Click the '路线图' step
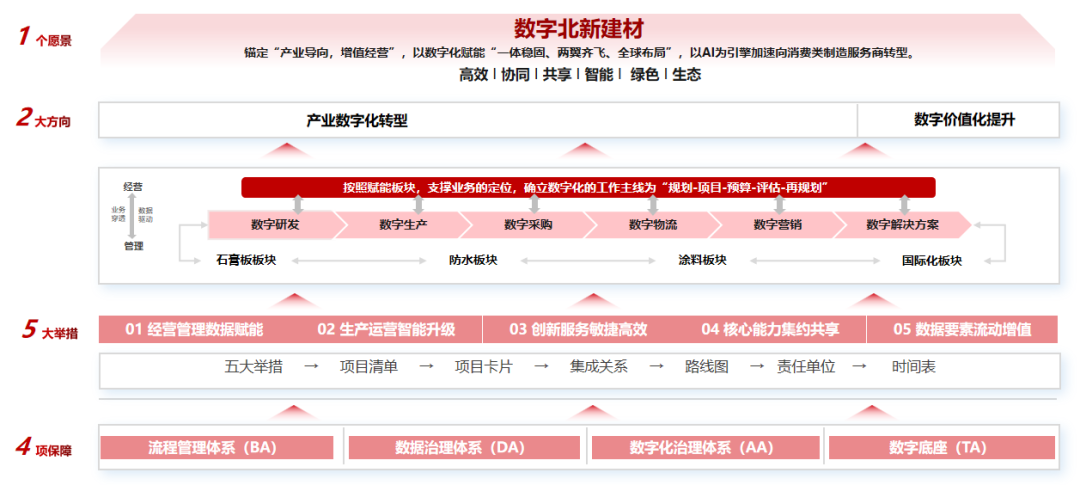The width and height of the screenshot is (1080, 485). coord(707,367)
